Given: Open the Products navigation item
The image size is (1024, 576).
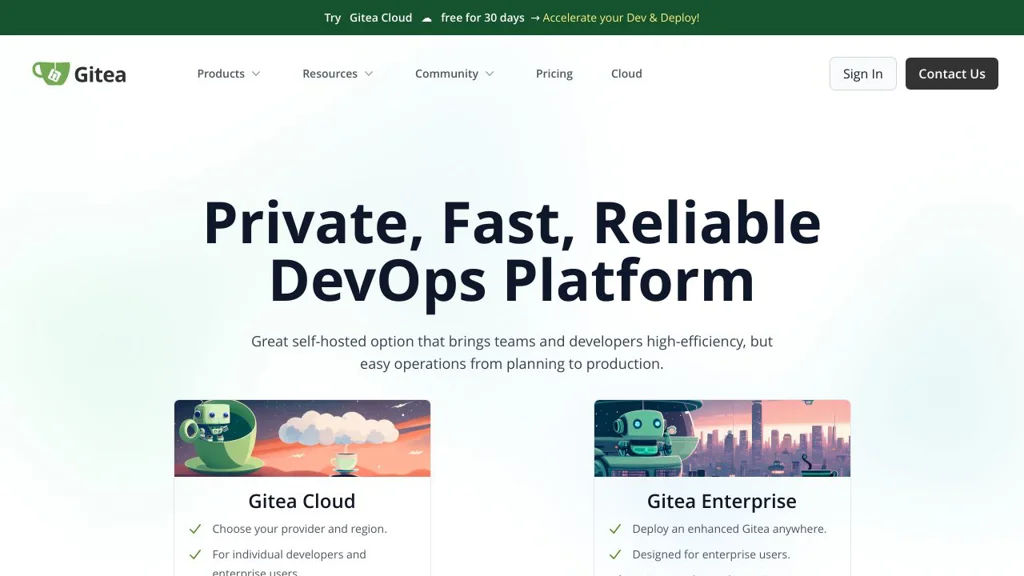Looking at the screenshot, I should coord(221,74).
